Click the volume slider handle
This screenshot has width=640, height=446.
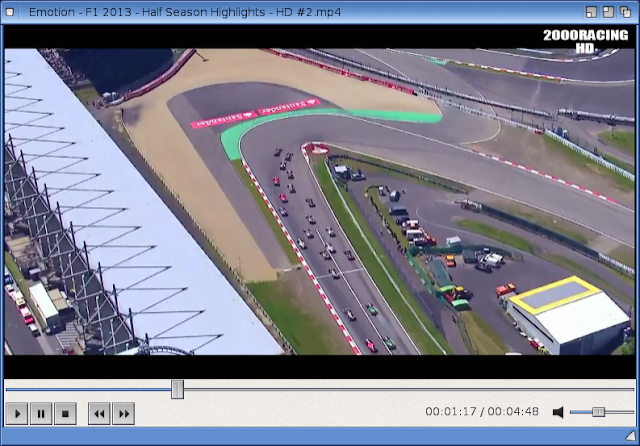[x=598, y=412]
